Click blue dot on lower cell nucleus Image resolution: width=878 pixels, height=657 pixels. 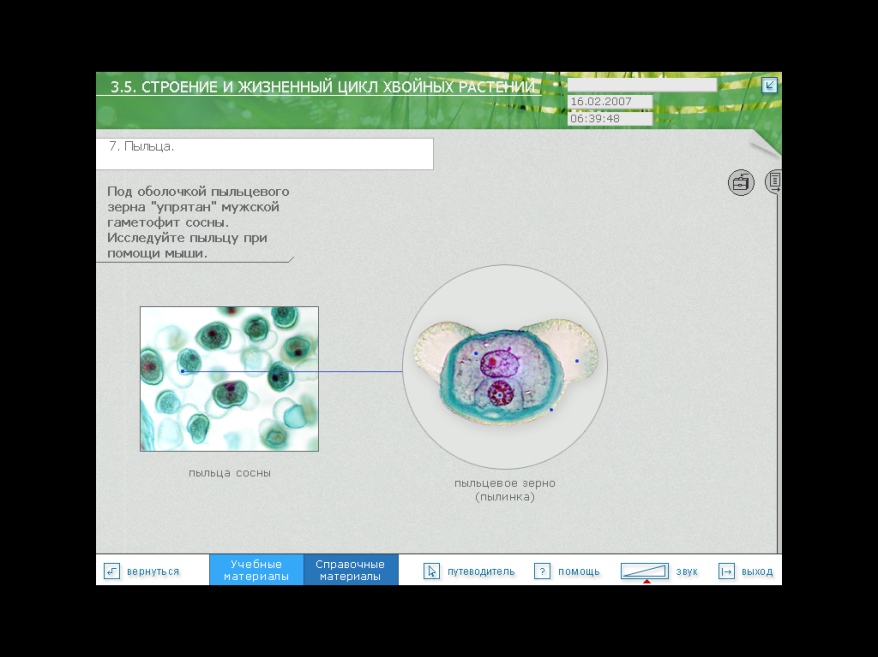coord(500,395)
